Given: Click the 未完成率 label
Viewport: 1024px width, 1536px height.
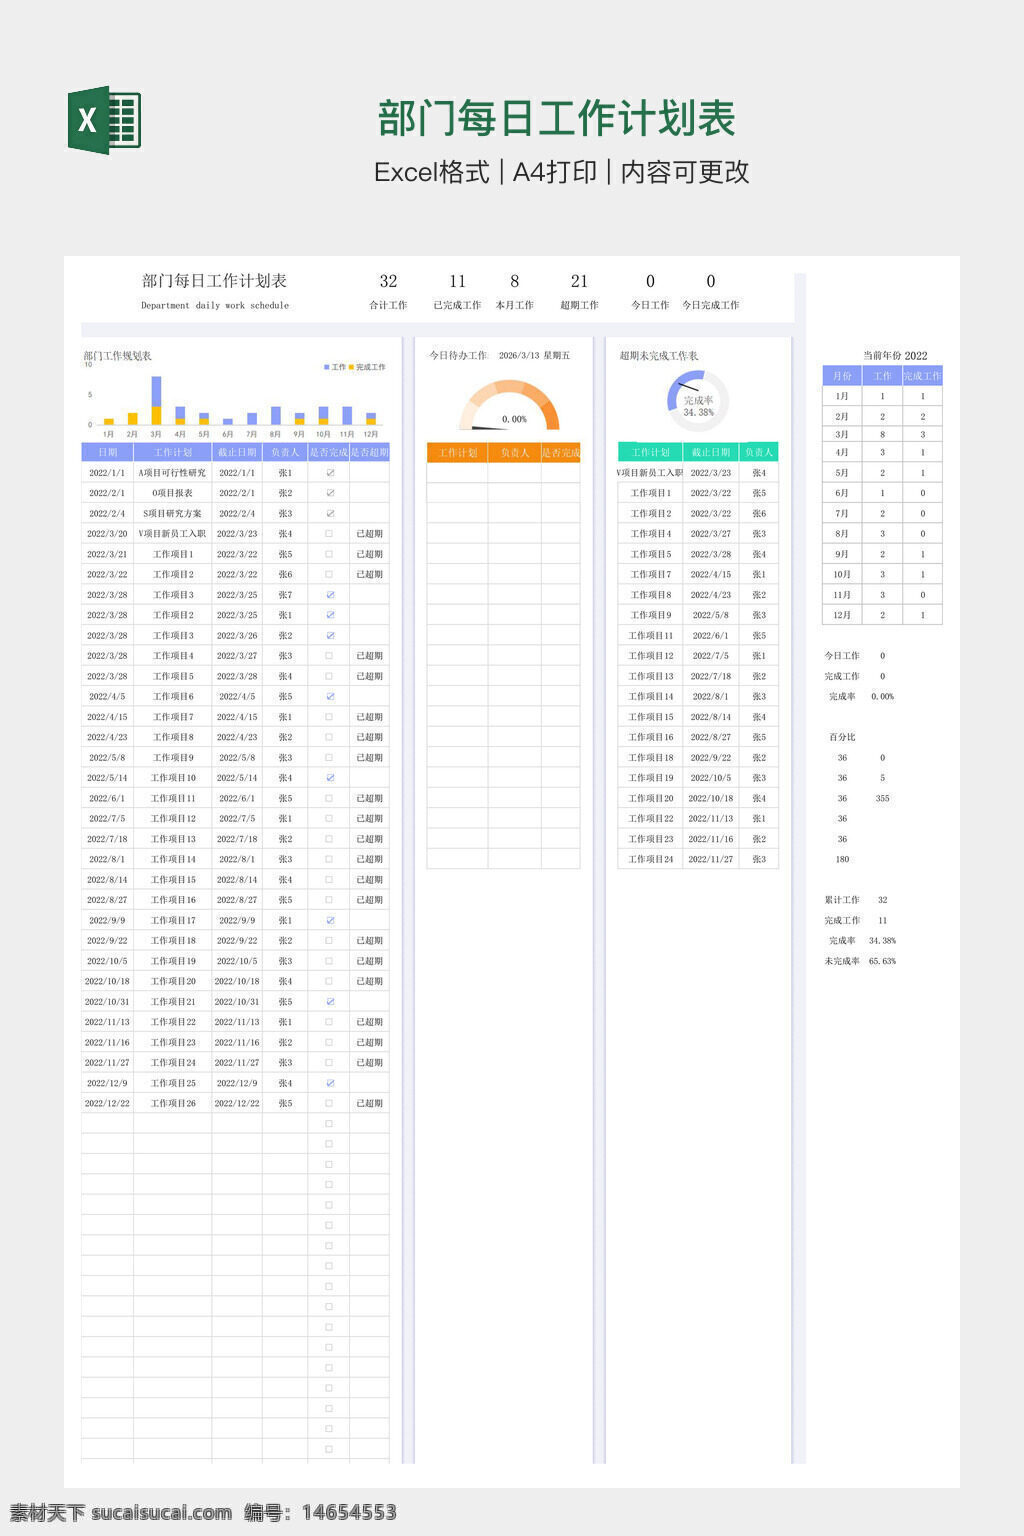Looking at the screenshot, I should point(842,961).
